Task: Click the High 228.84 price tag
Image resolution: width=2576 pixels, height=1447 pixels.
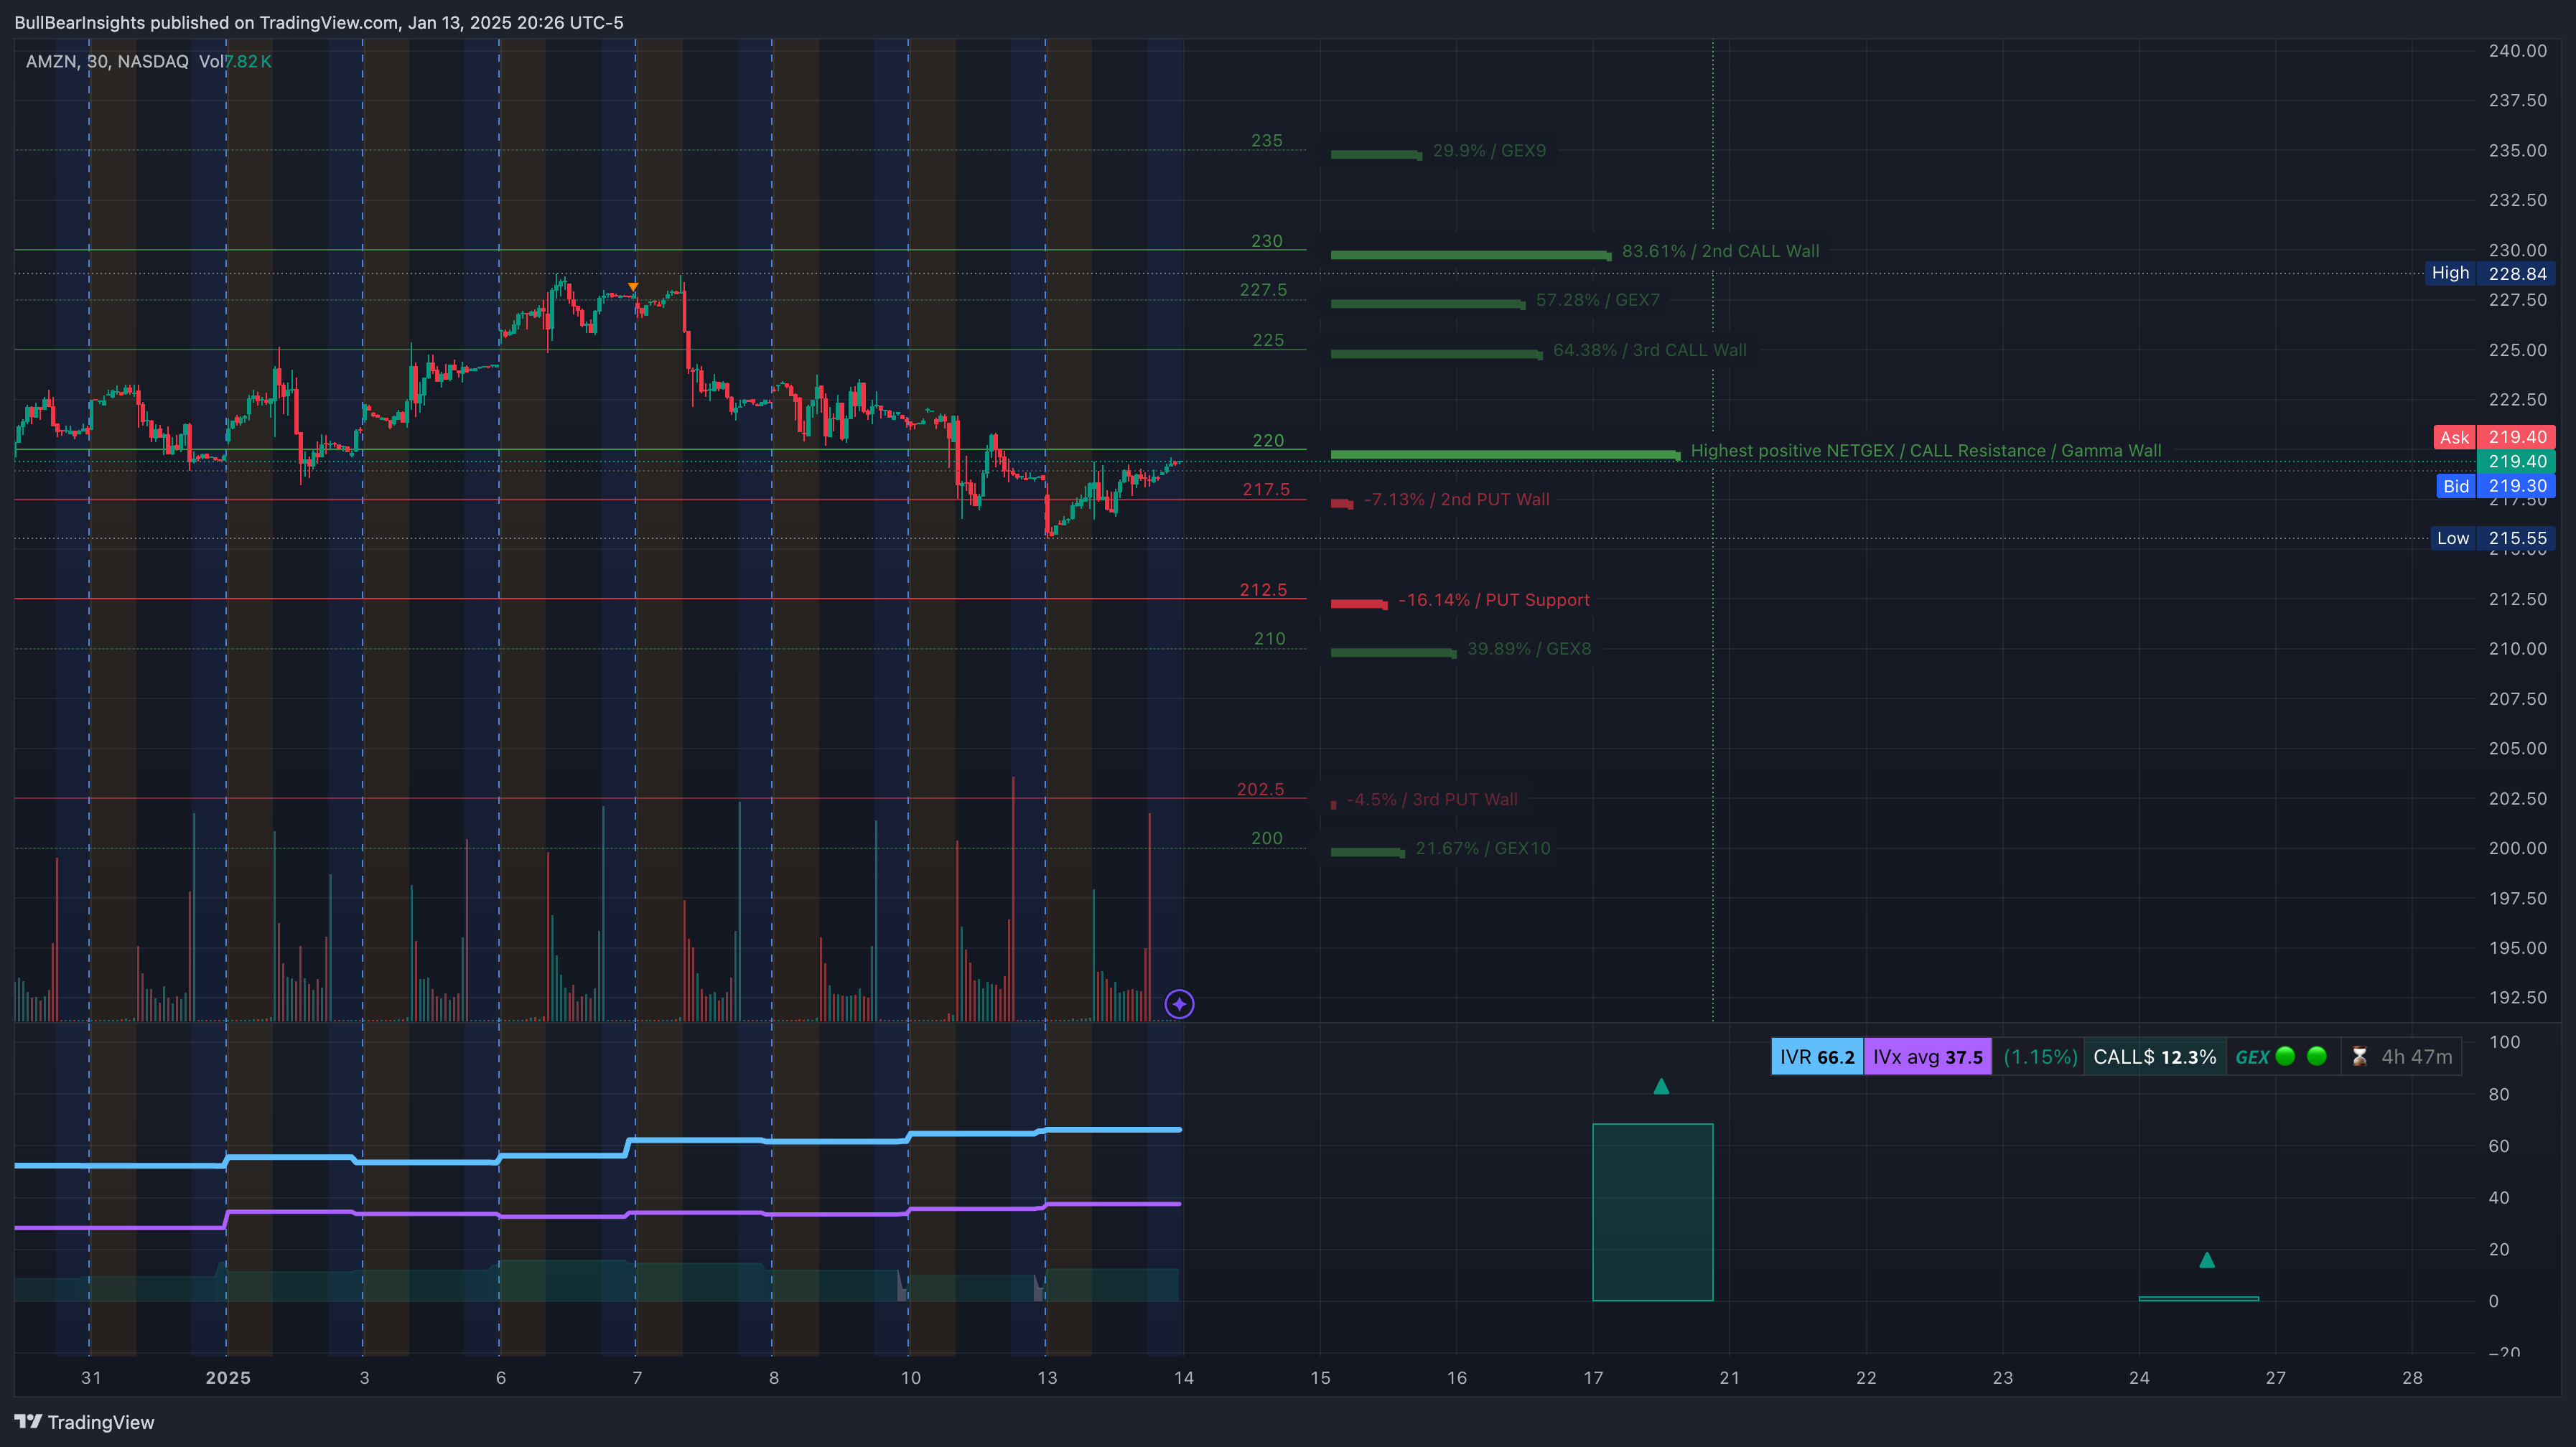Action: coord(2490,273)
